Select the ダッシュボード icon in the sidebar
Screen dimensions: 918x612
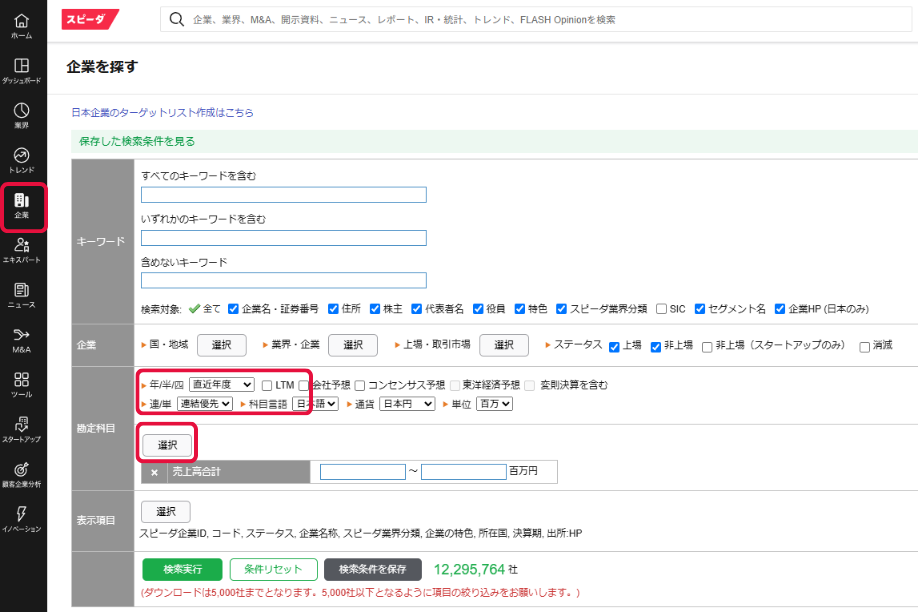(x=22, y=73)
